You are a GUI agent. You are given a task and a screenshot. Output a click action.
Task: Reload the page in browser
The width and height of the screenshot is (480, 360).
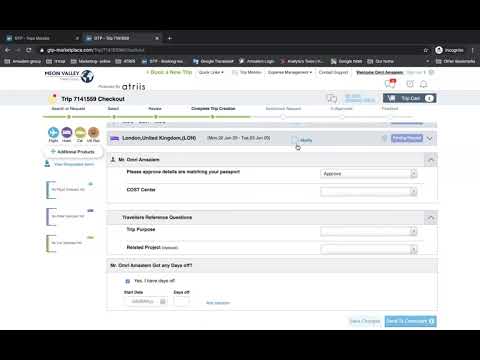point(29,50)
